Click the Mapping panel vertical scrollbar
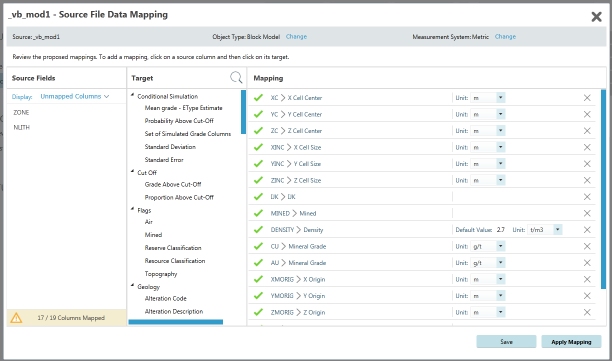The height and width of the screenshot is (361, 612). click(x=603, y=189)
